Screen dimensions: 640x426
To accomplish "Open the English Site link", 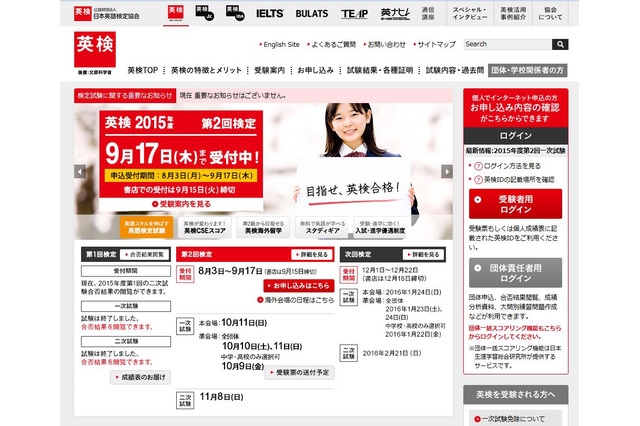I will (x=281, y=44).
